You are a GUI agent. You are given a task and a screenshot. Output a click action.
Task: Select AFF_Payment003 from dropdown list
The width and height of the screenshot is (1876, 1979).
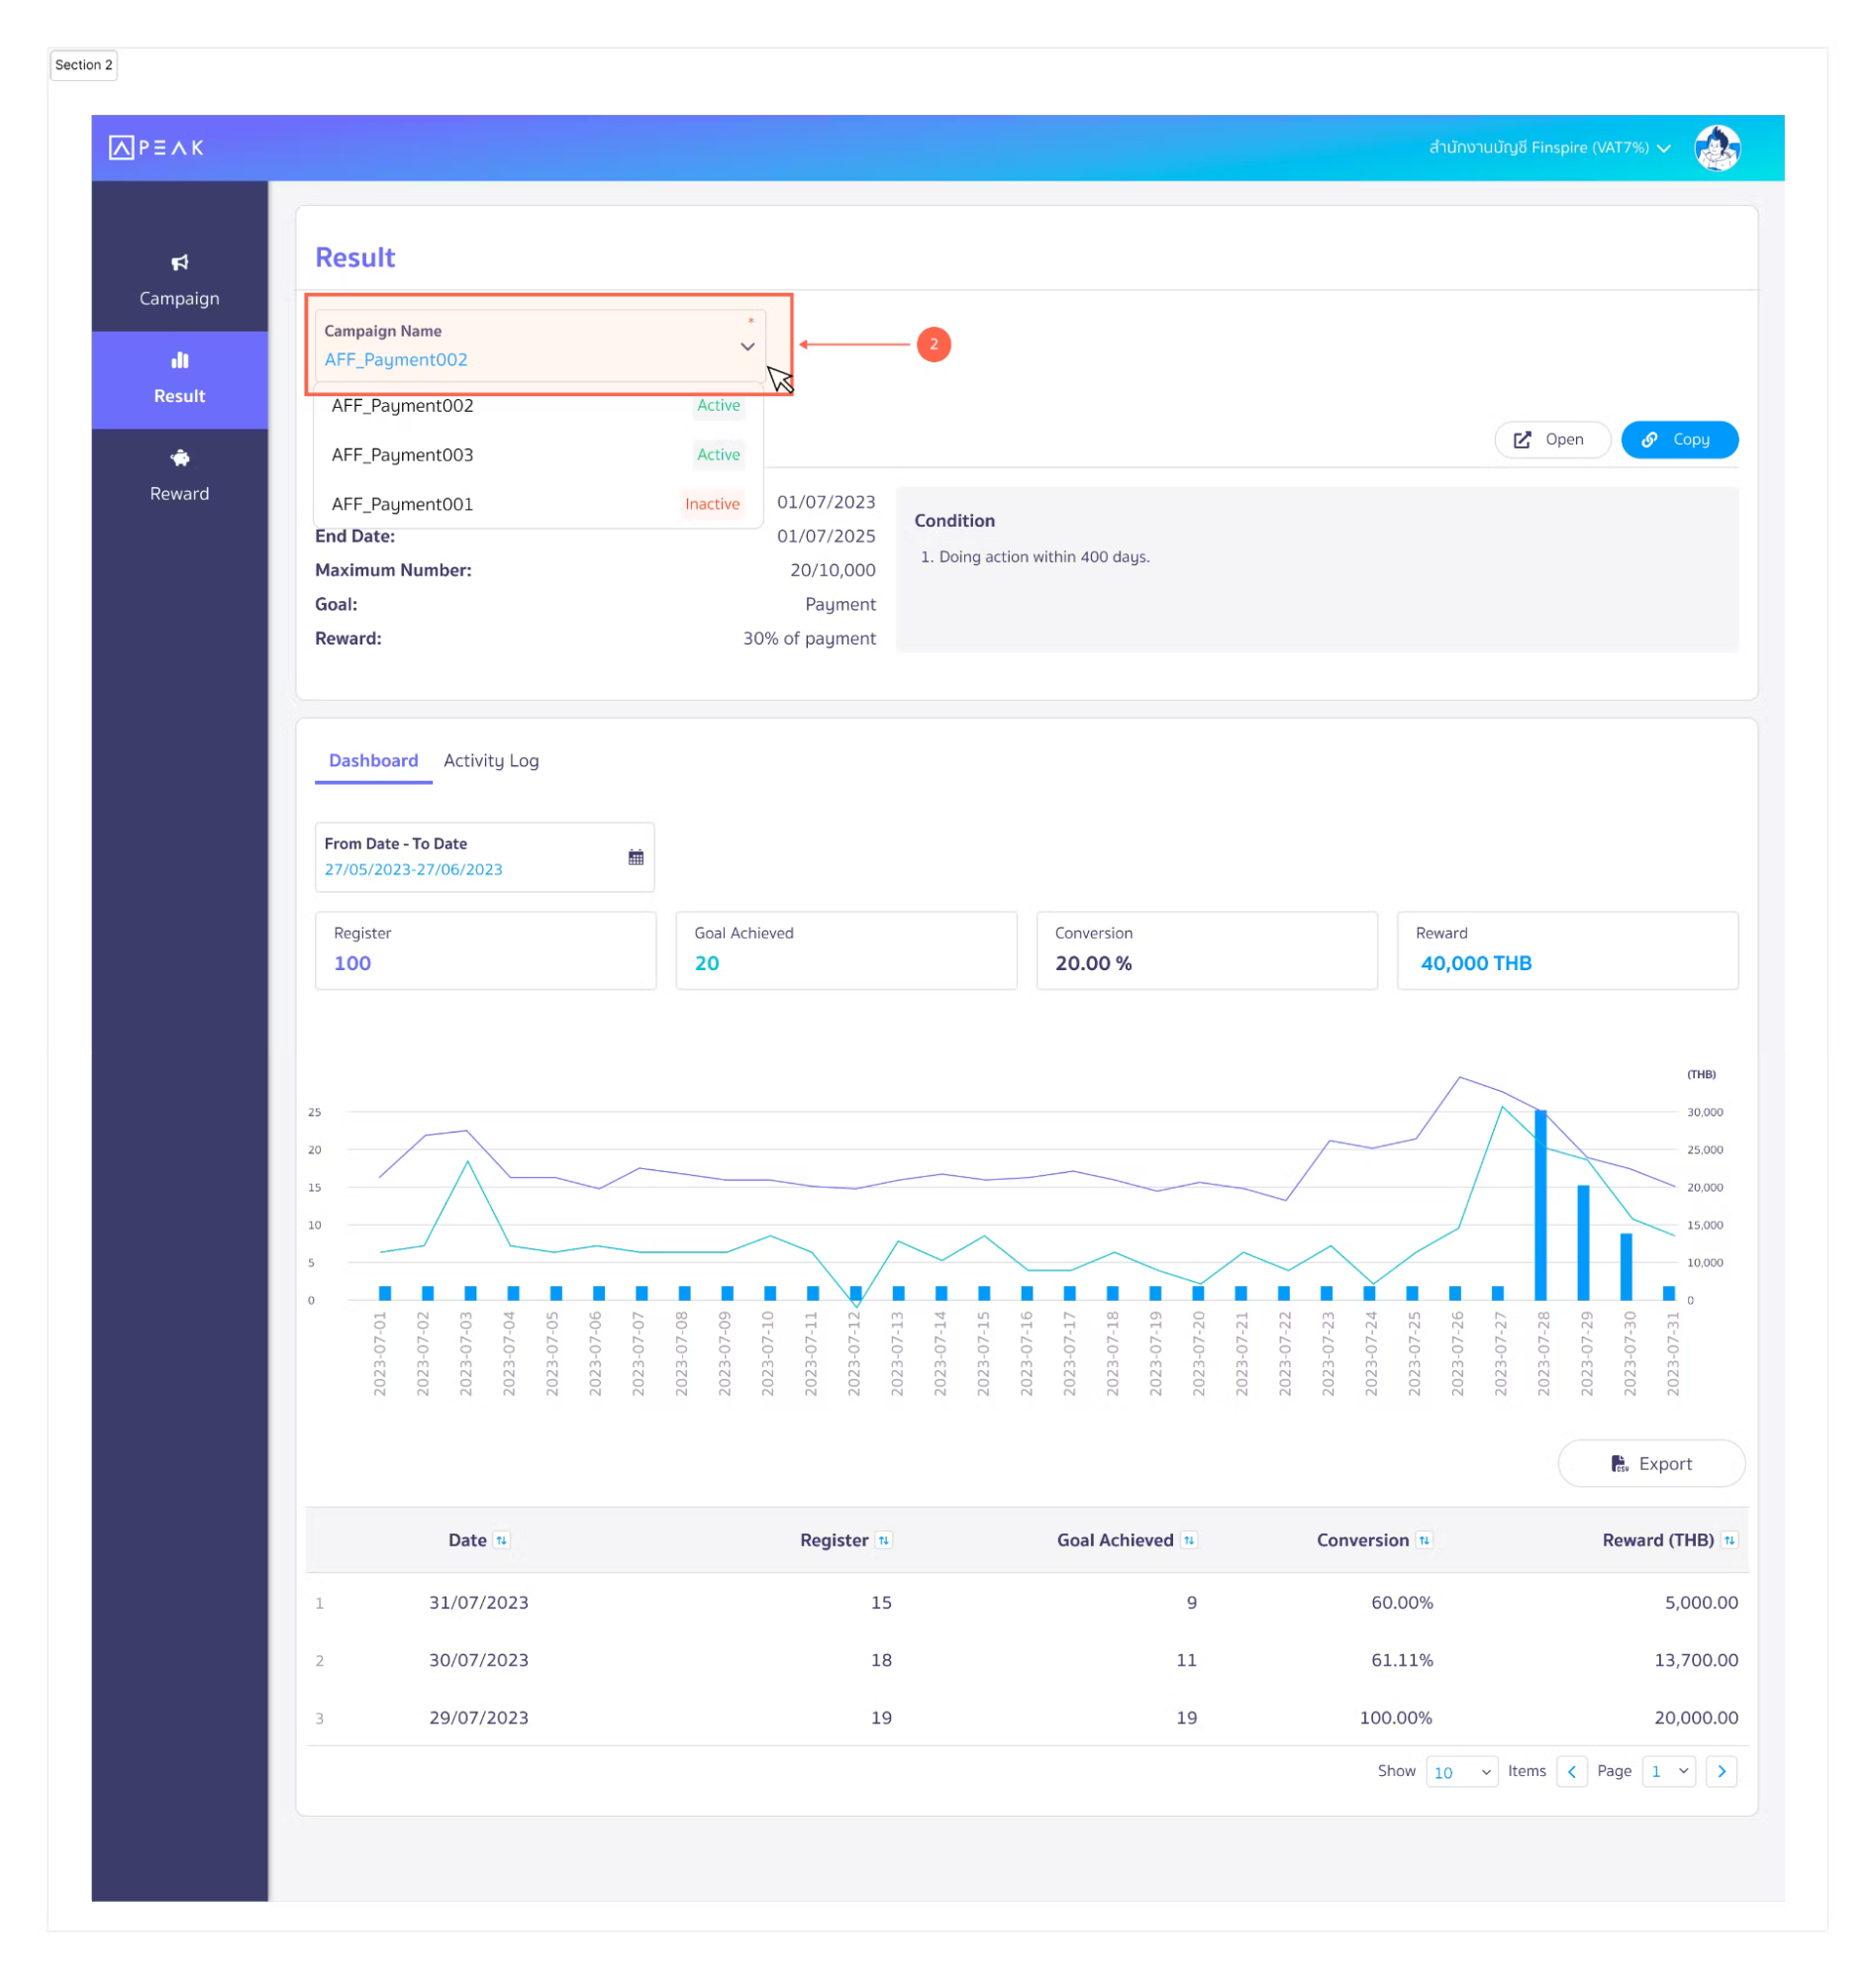click(x=538, y=455)
